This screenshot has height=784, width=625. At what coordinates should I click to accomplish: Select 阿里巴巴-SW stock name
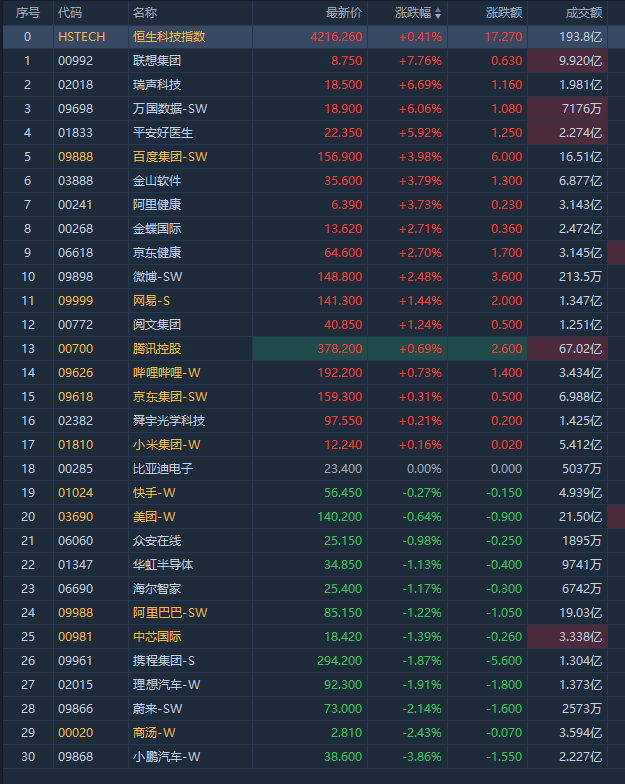(170, 612)
